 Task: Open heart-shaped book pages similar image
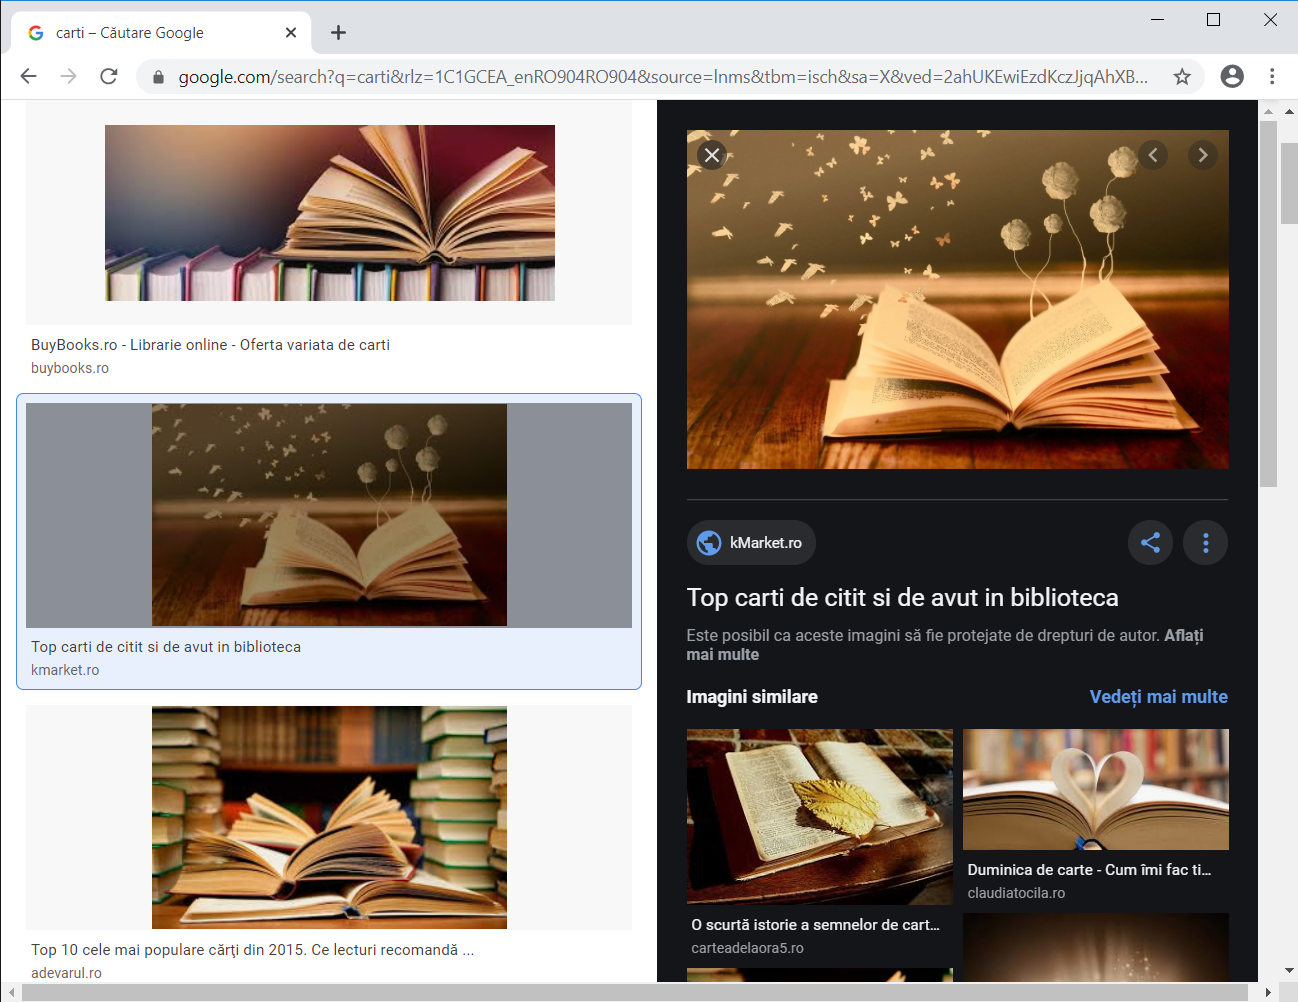1095,789
